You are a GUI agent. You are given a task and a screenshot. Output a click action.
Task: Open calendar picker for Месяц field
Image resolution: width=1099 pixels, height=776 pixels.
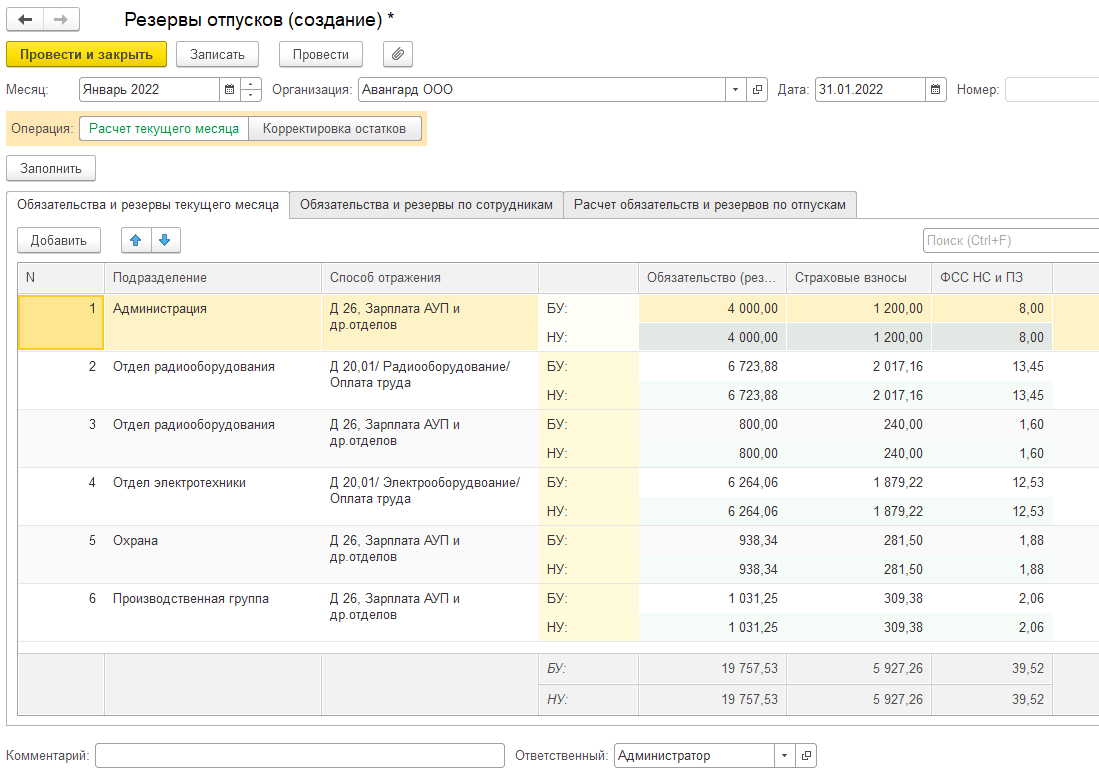coord(230,89)
